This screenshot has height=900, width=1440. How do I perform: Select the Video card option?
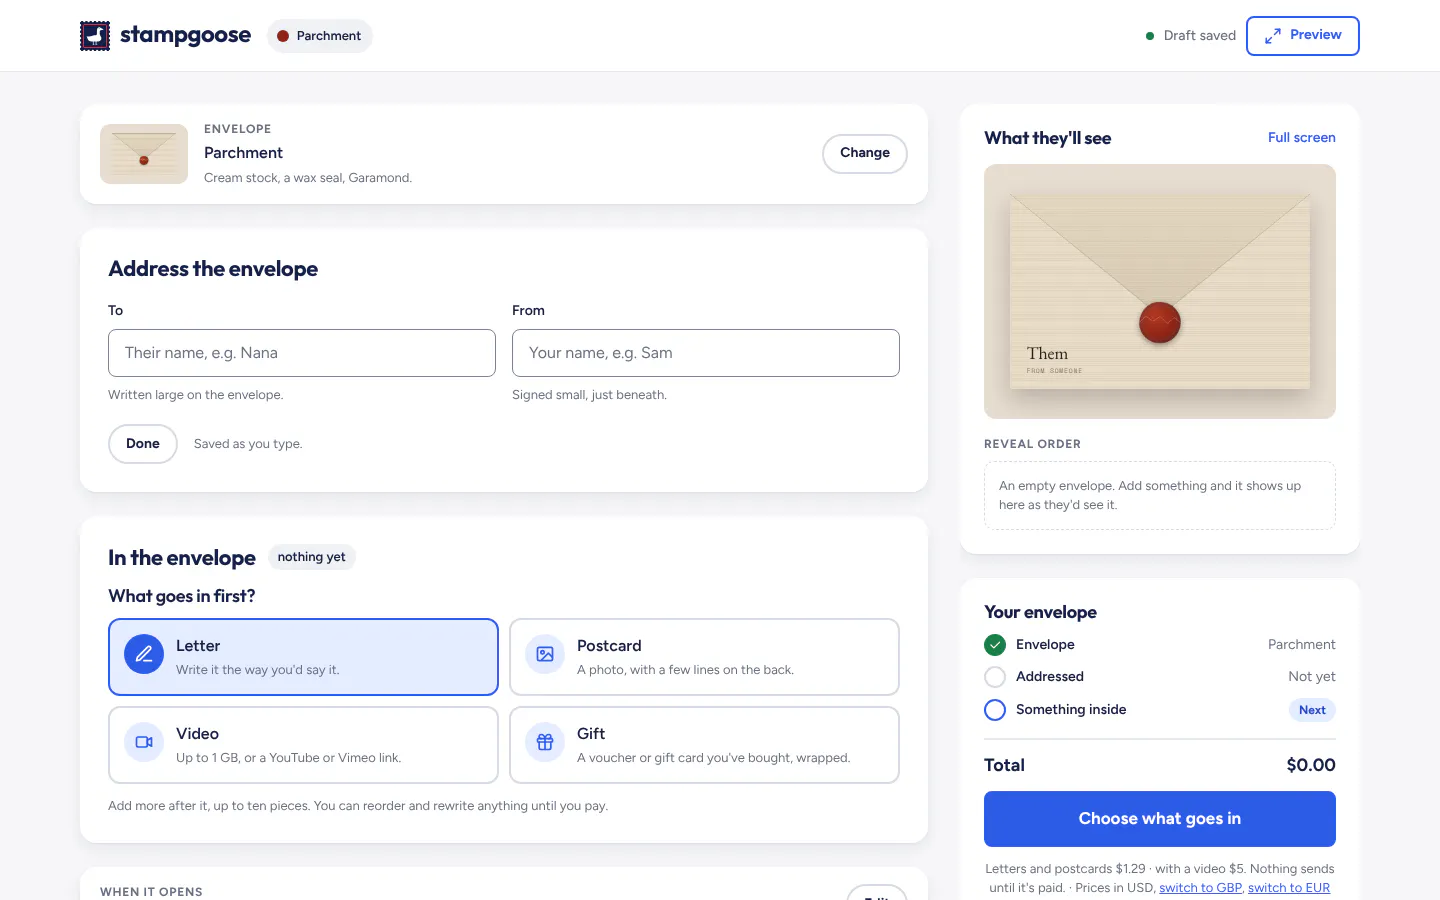303,745
